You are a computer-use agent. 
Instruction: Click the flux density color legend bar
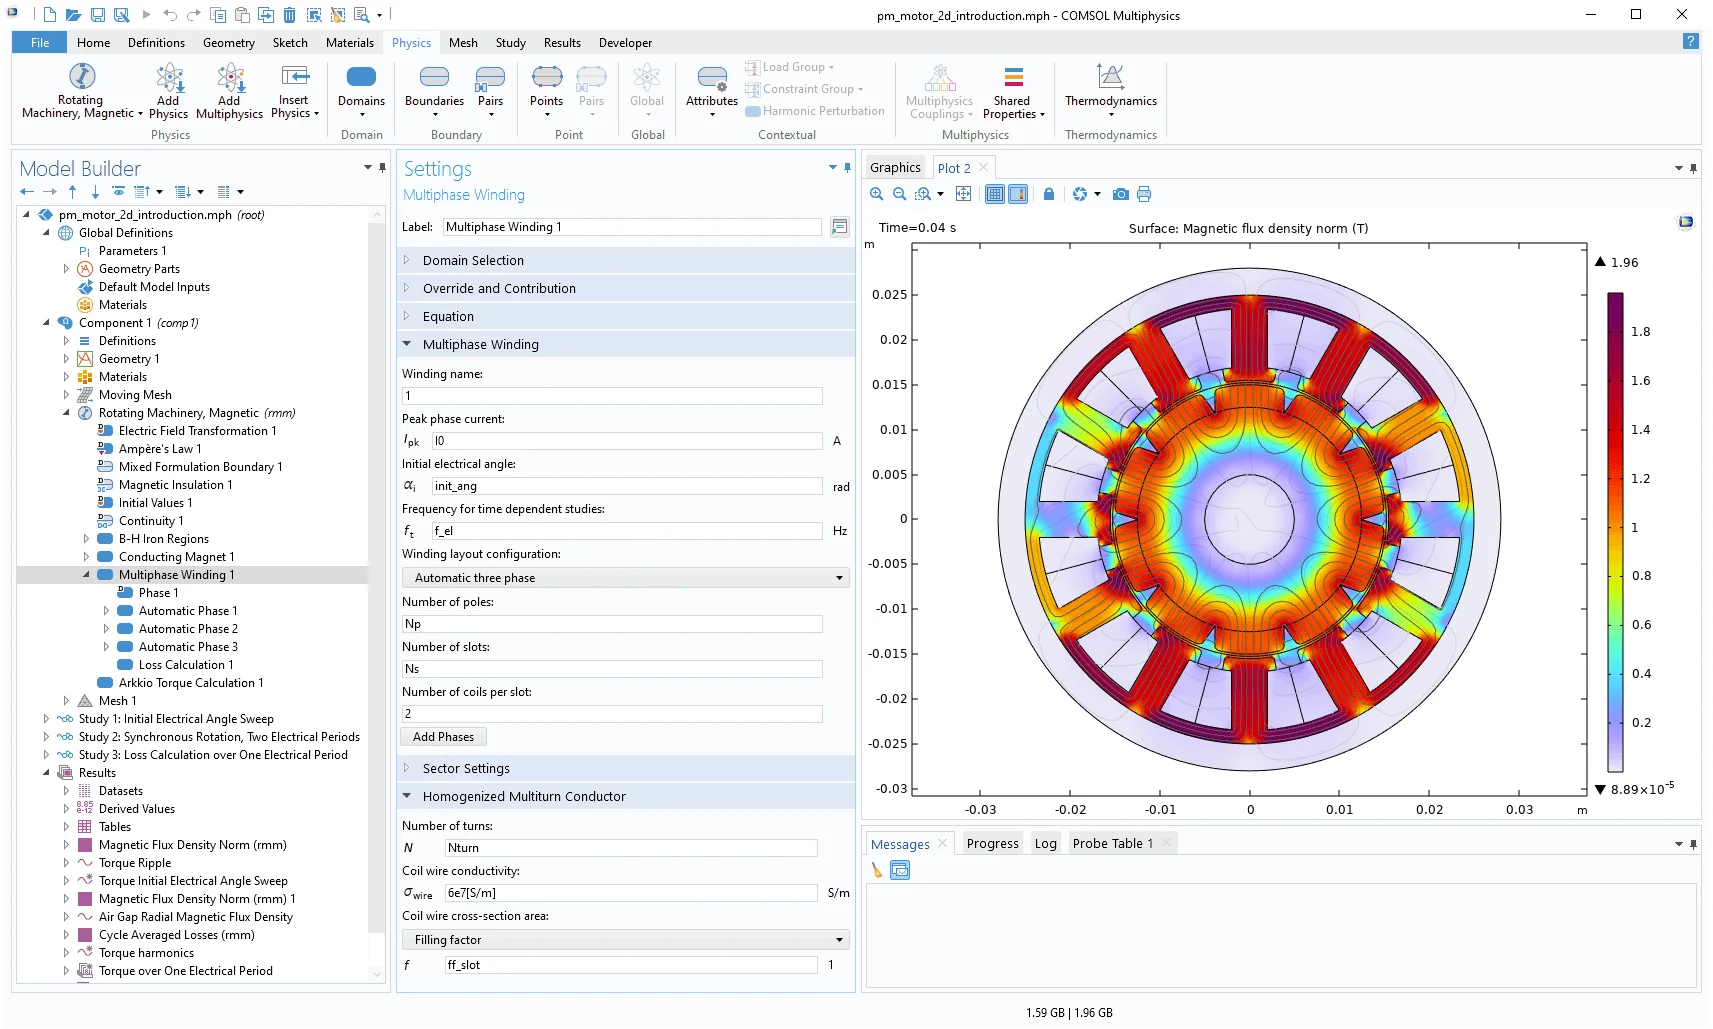tap(1615, 530)
